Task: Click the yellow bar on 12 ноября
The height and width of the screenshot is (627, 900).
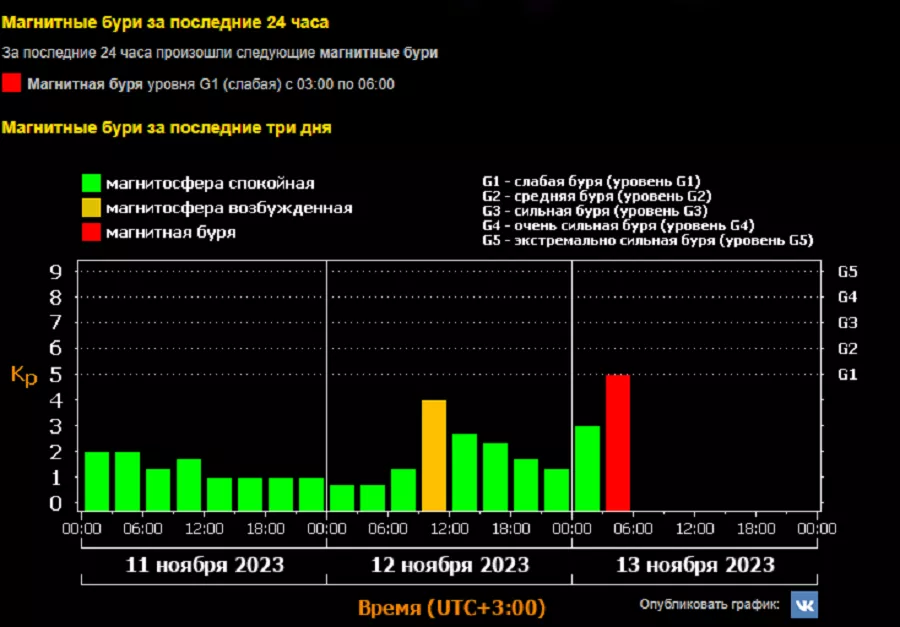Action: [434, 455]
